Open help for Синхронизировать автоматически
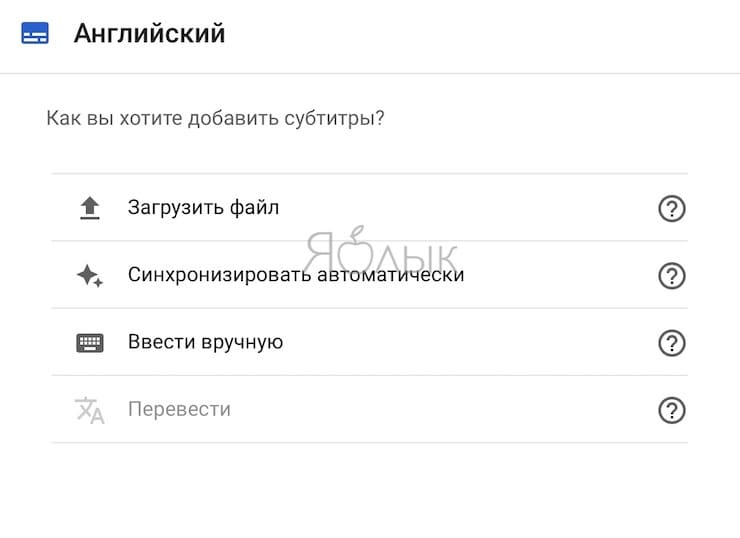 point(672,276)
